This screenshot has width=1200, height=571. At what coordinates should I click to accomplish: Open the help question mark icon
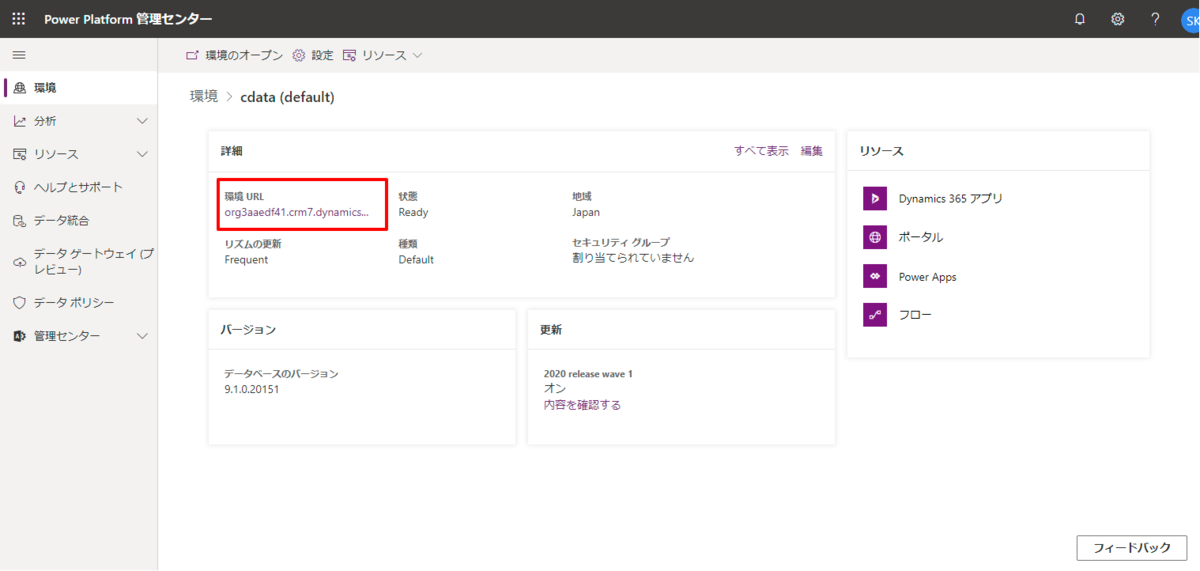tap(1155, 19)
